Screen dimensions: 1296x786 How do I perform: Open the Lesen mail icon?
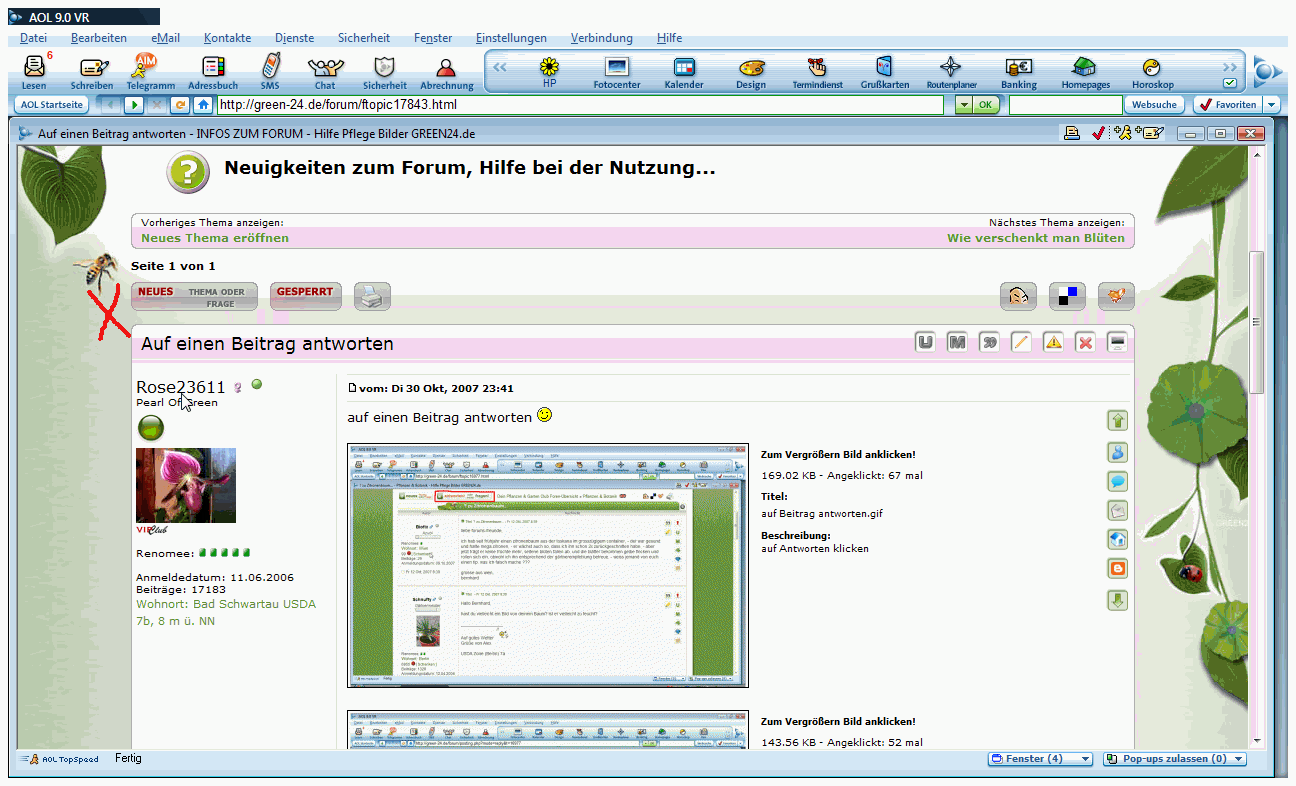pos(34,70)
